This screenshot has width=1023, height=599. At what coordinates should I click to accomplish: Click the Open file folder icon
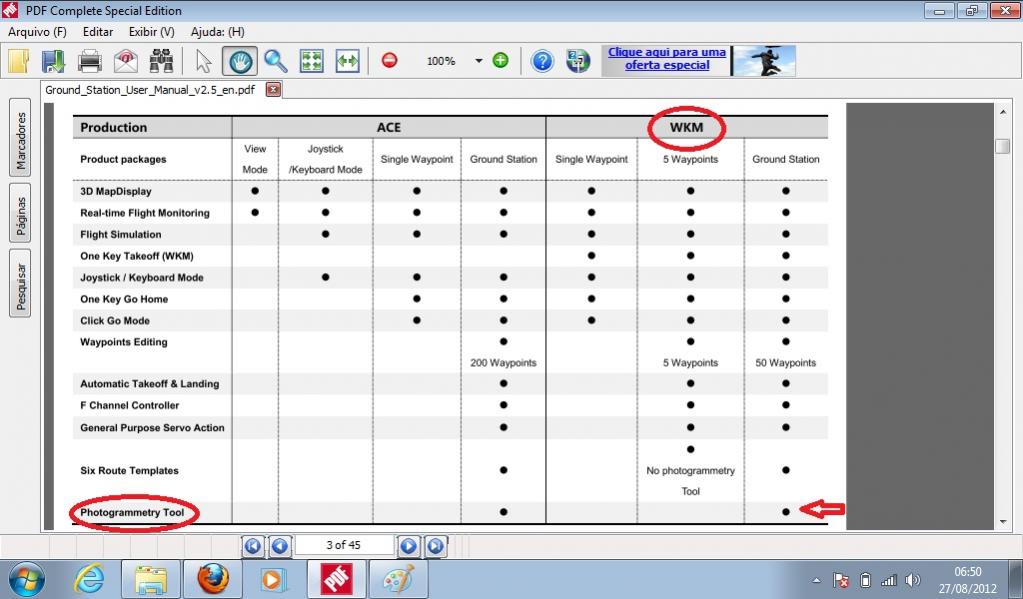click(x=18, y=61)
